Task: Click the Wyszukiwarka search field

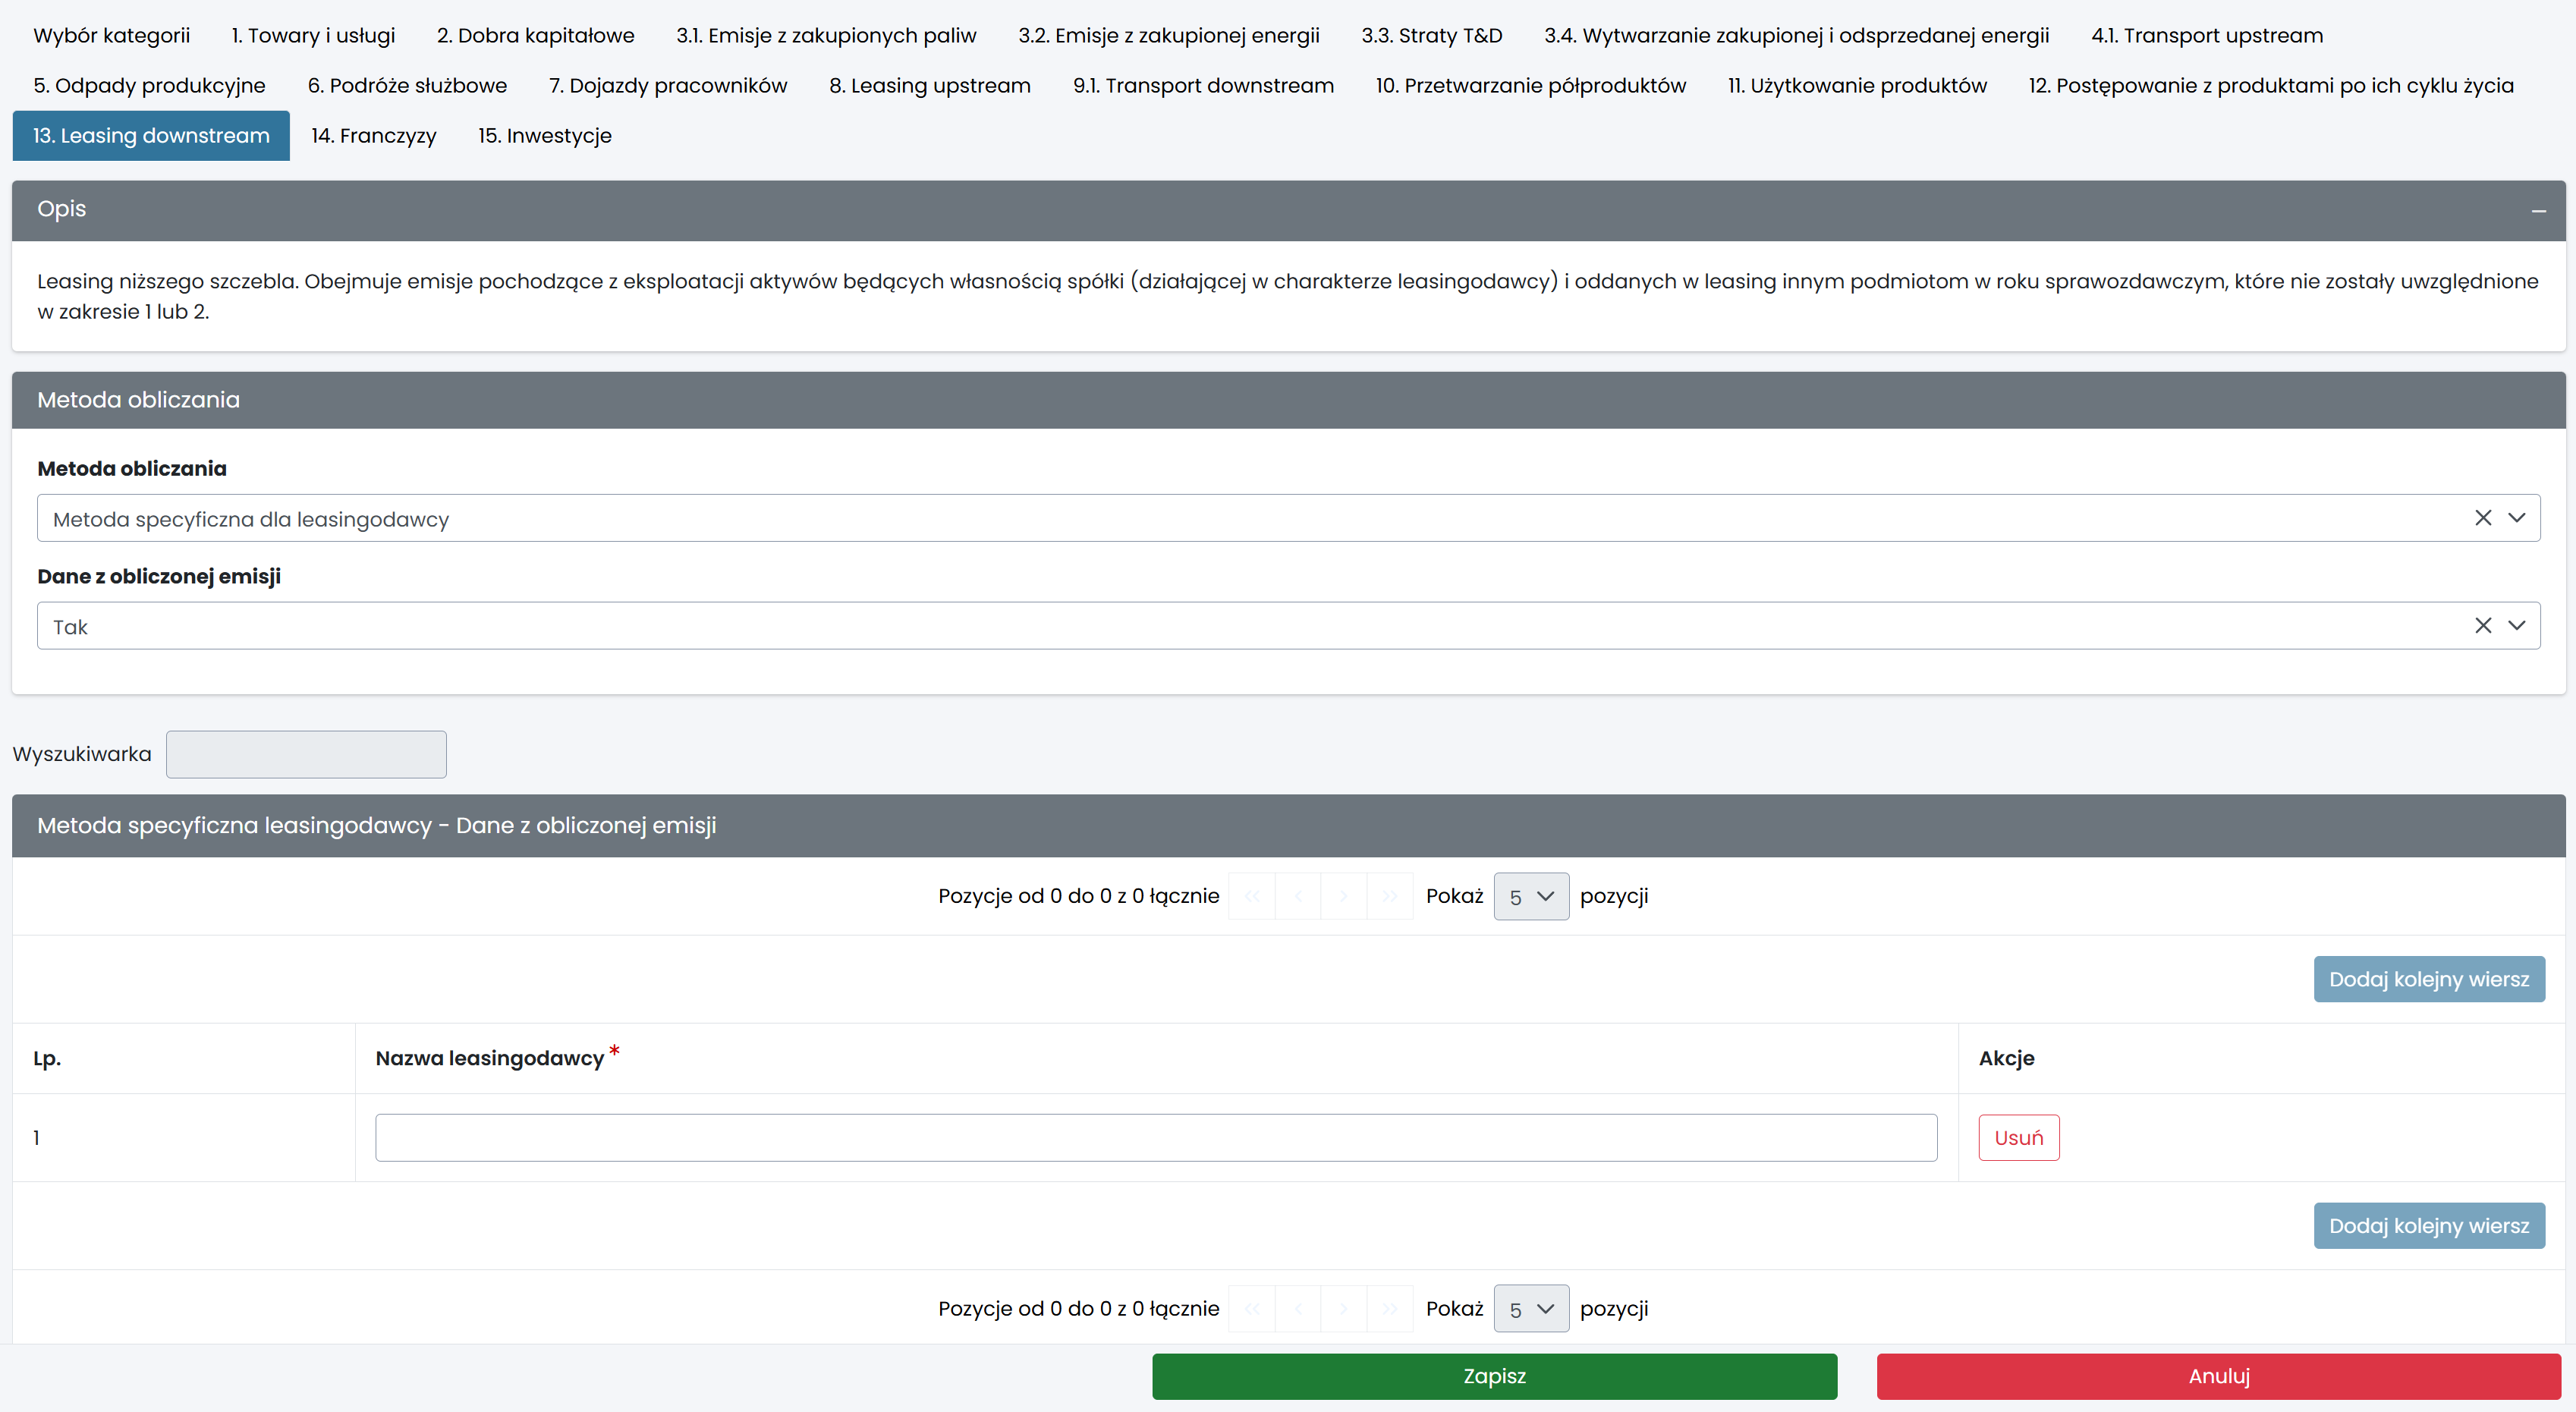Action: pyautogui.click(x=306, y=754)
